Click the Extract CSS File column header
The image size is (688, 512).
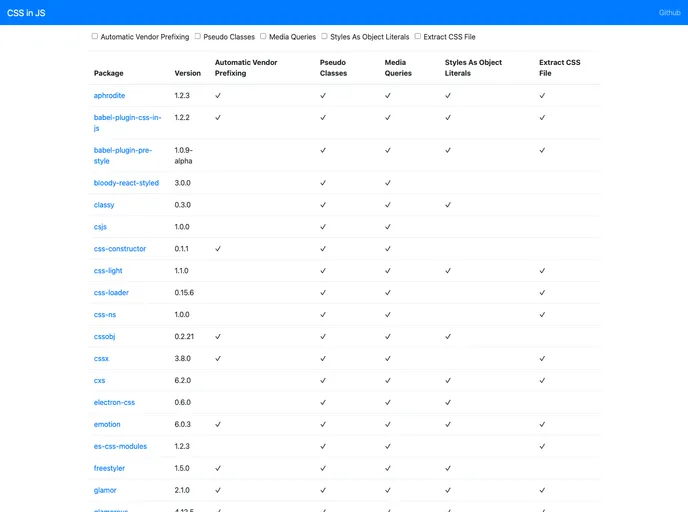(x=559, y=68)
